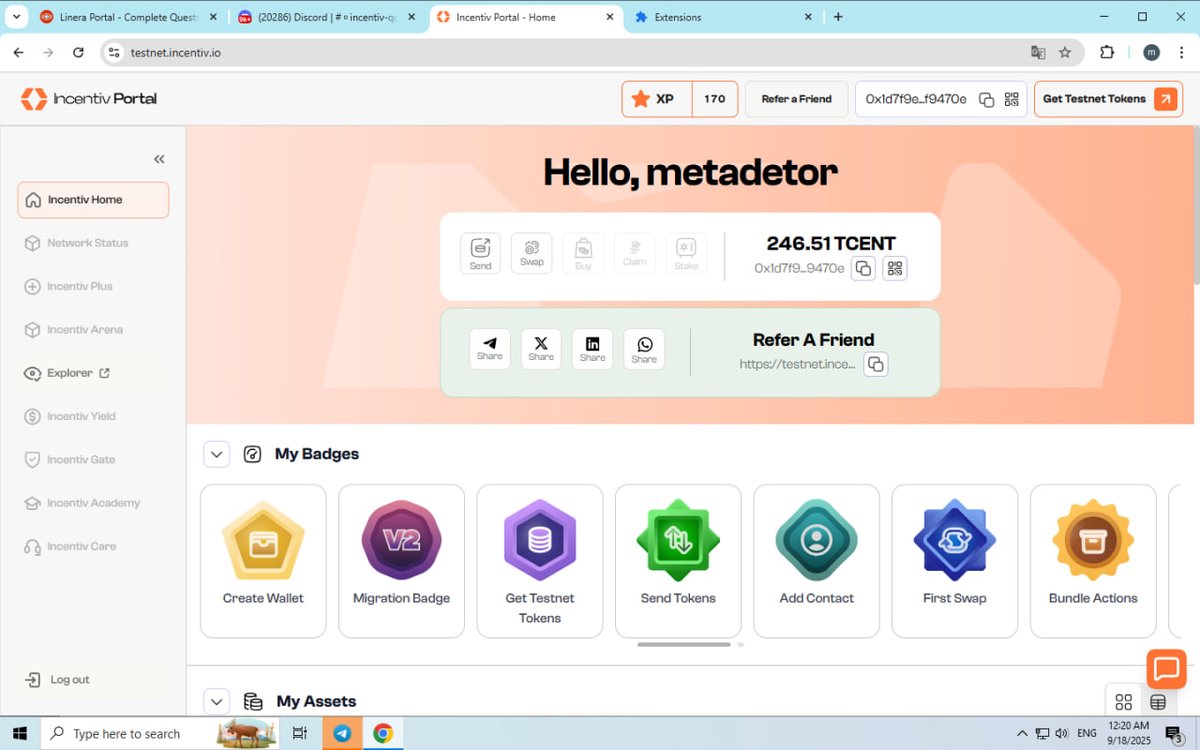
Task: Share referral via X
Action: click(x=541, y=349)
